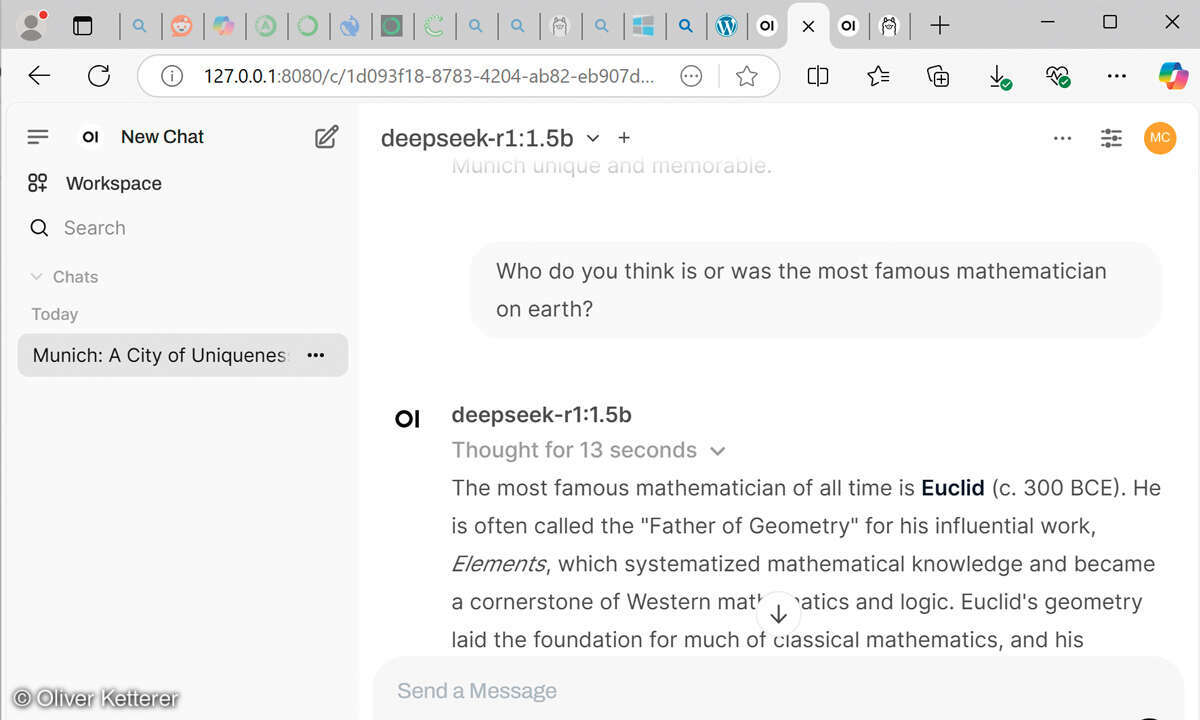
Task: Click the OI model avatar beside response
Action: 408,419
